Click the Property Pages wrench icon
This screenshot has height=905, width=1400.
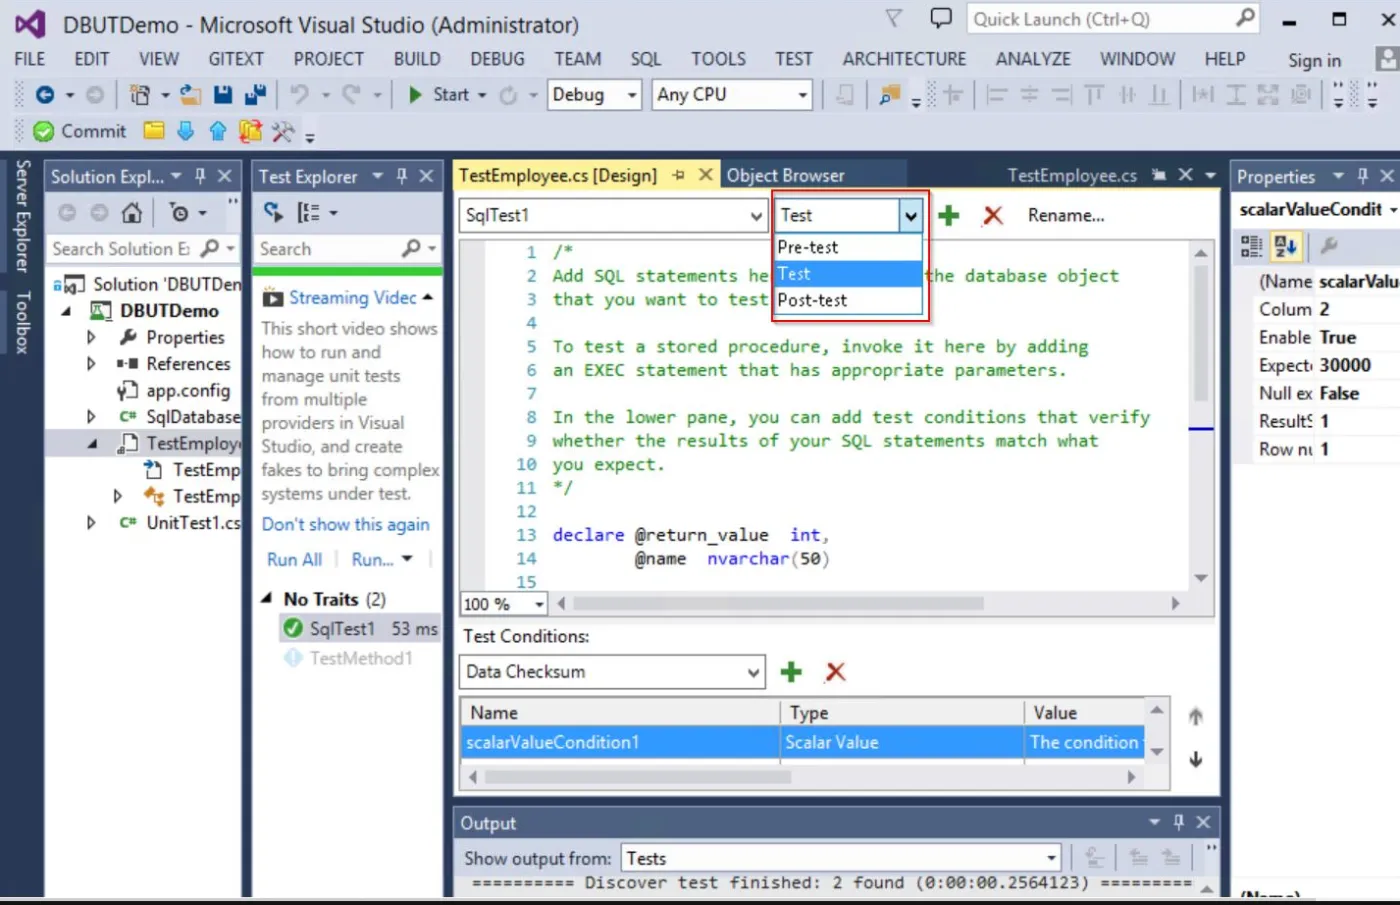pyautogui.click(x=1329, y=245)
